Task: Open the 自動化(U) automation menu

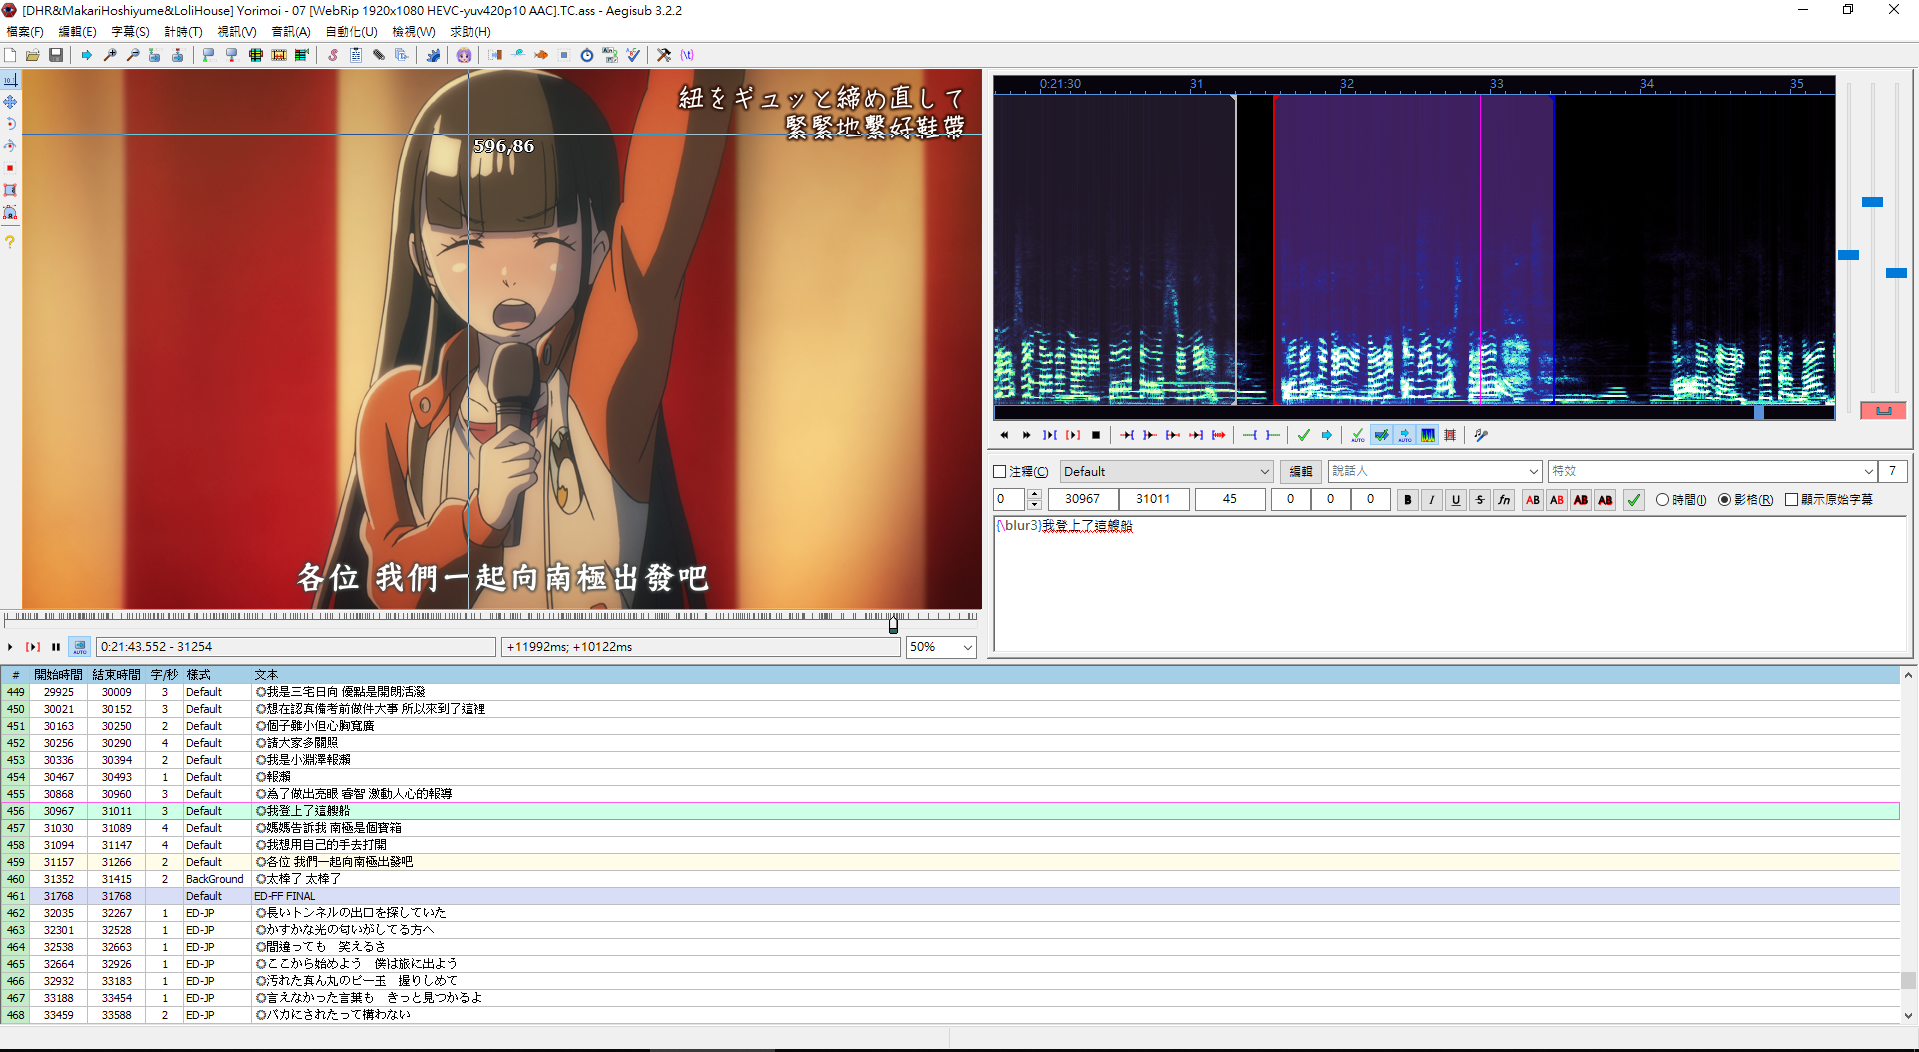Action: coord(351,32)
